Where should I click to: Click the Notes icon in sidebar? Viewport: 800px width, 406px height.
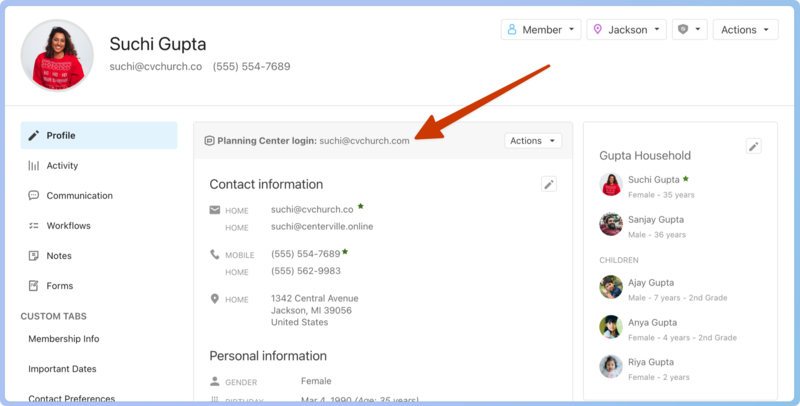(34, 256)
